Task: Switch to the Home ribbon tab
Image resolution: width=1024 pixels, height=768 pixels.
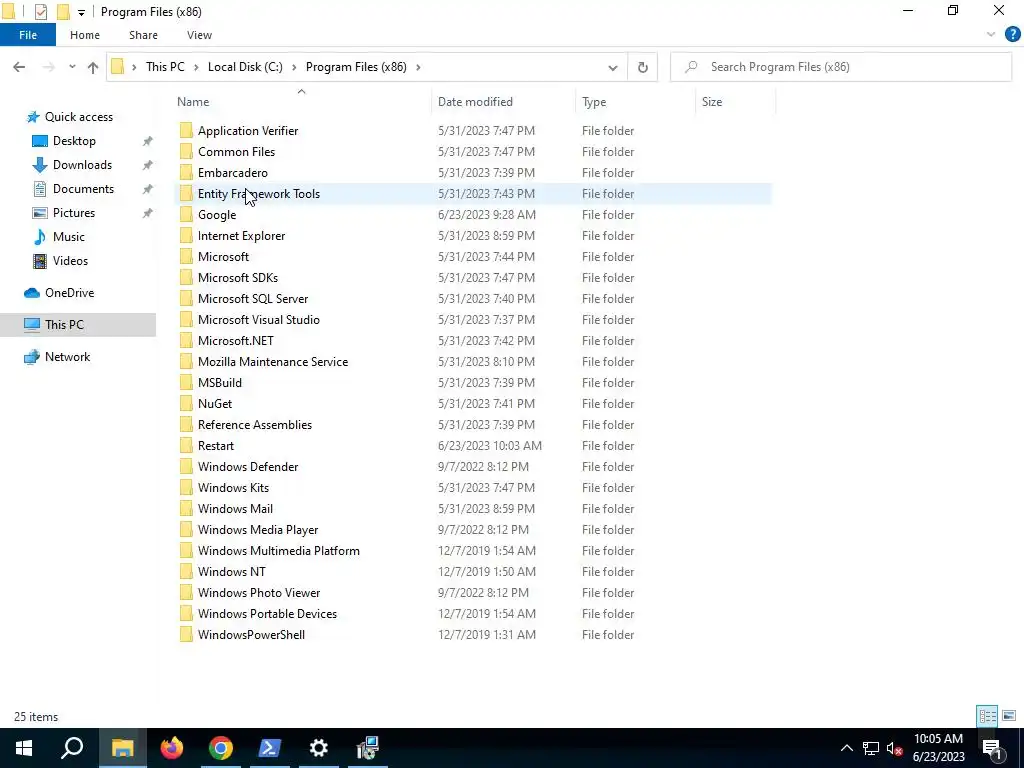Action: coord(85,35)
